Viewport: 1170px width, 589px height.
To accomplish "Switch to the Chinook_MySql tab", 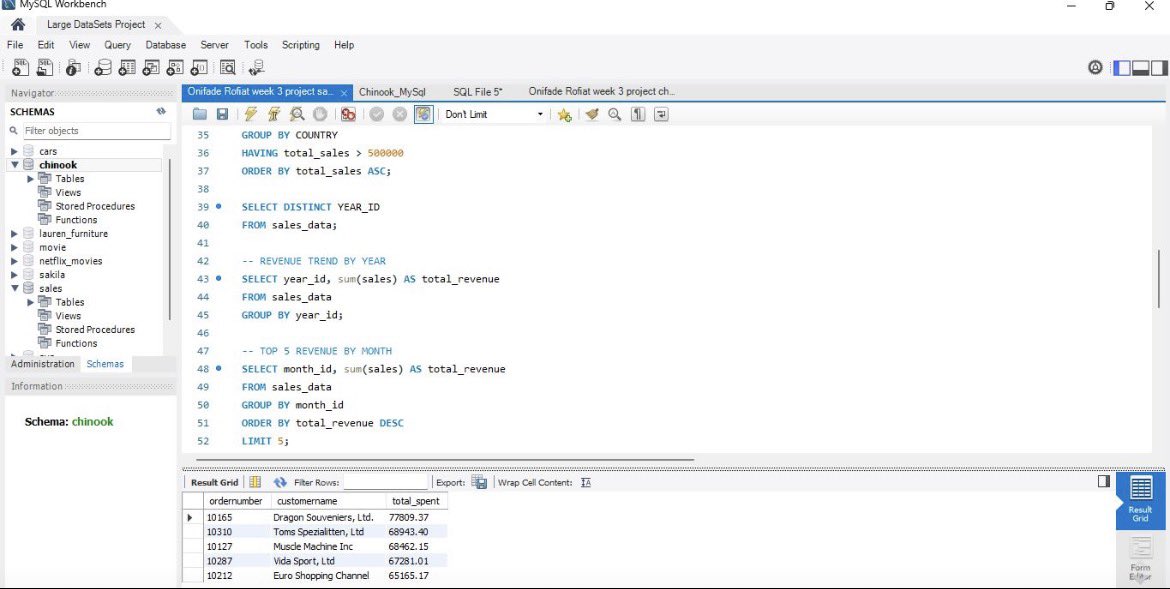I will 392,92.
